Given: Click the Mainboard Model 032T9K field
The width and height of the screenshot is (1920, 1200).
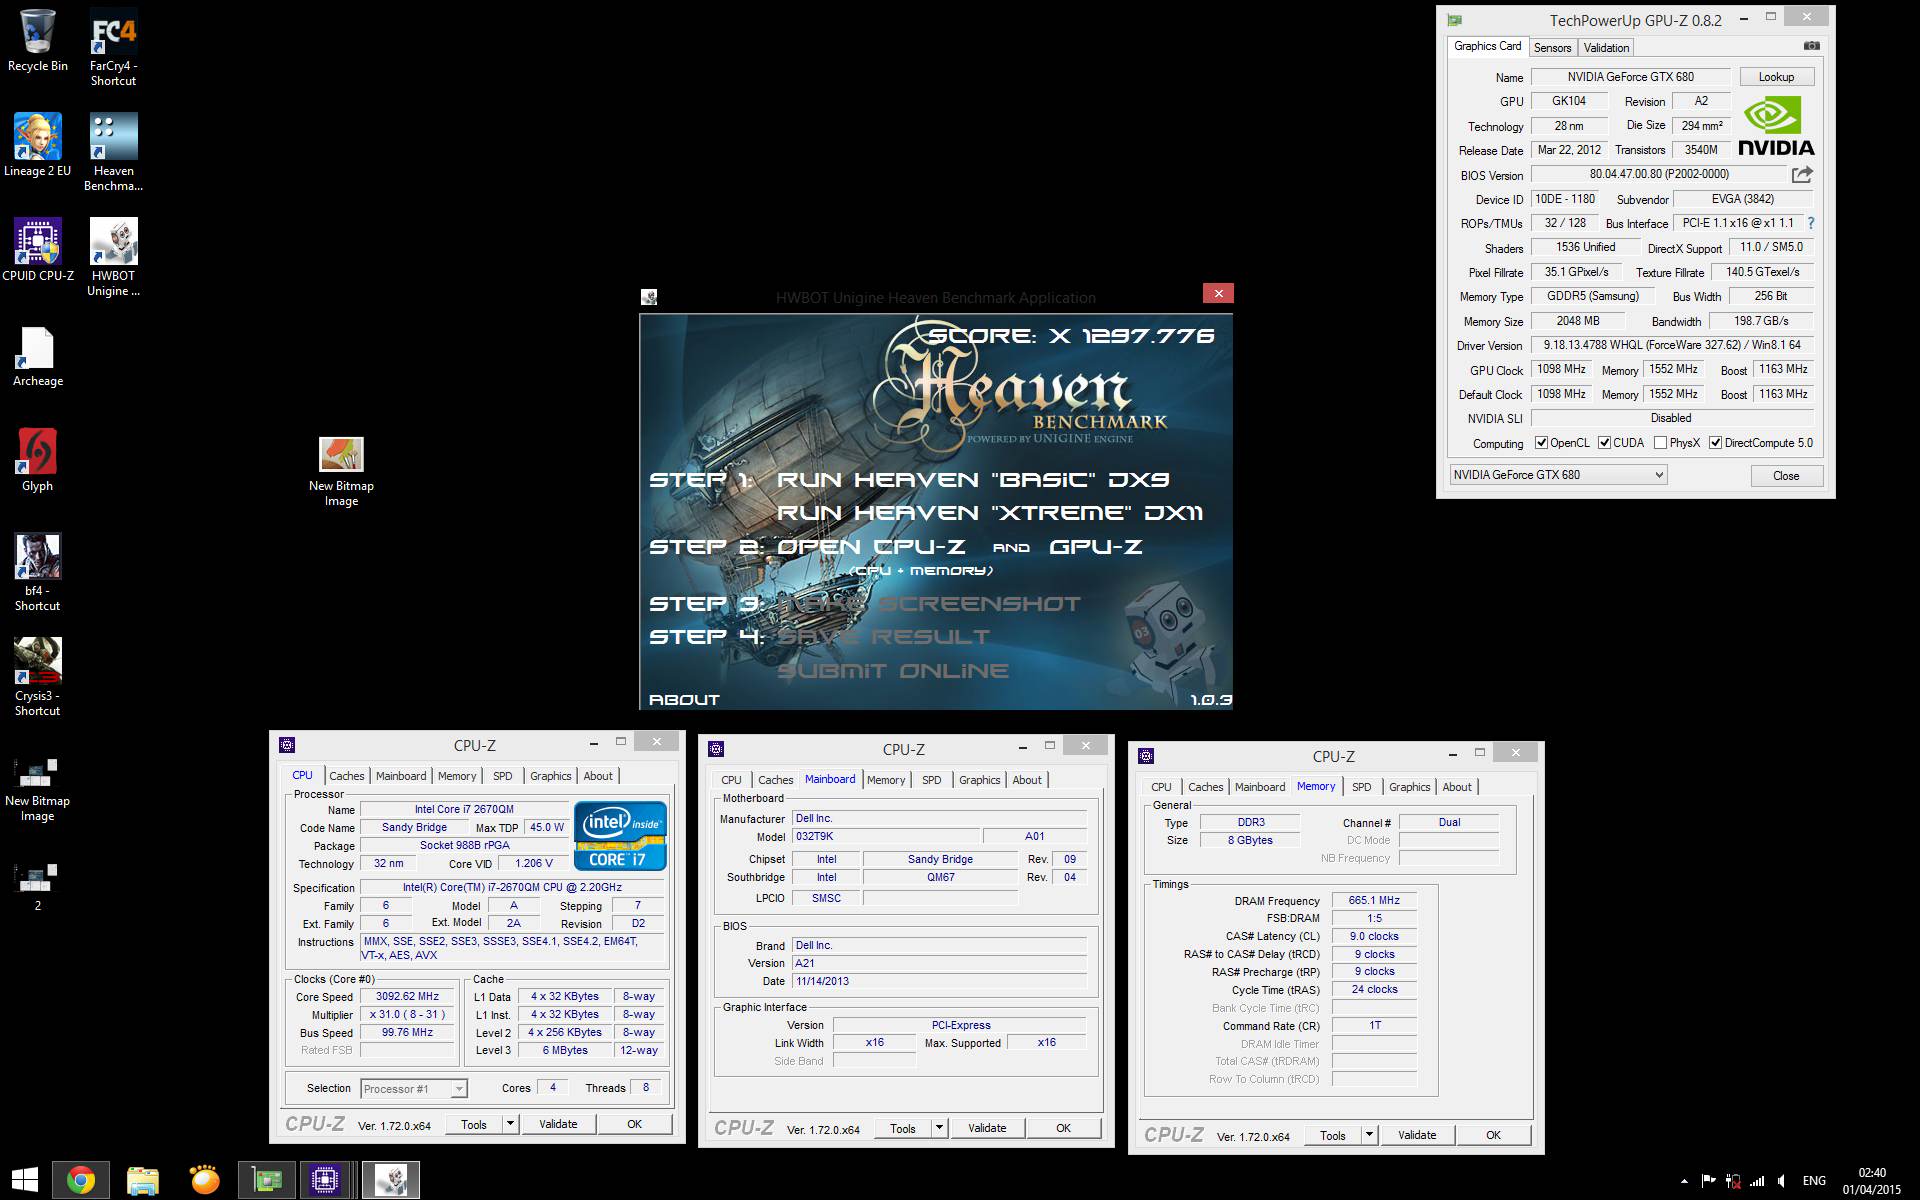Looking at the screenshot, I should [885, 836].
